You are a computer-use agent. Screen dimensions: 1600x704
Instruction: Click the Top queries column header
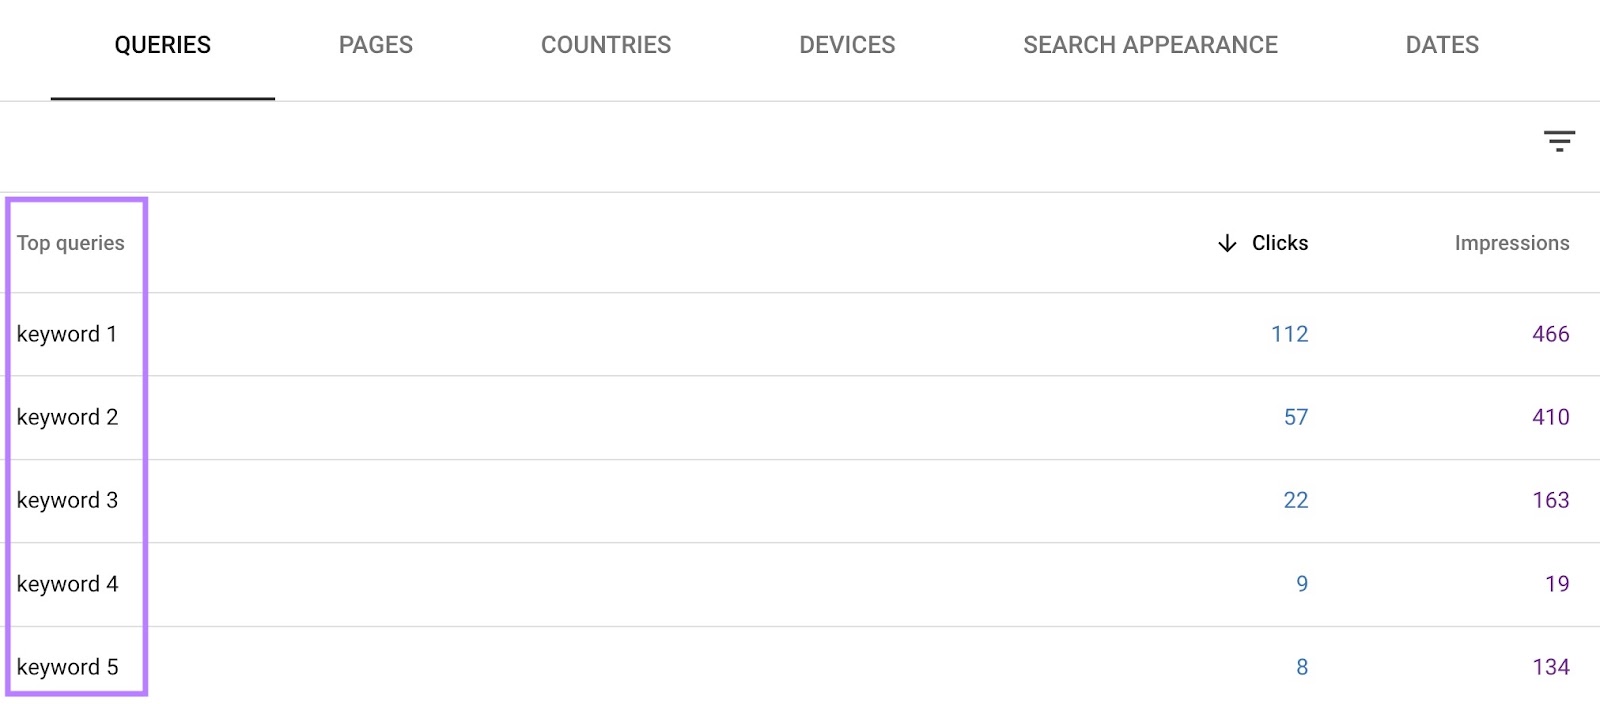(x=71, y=242)
